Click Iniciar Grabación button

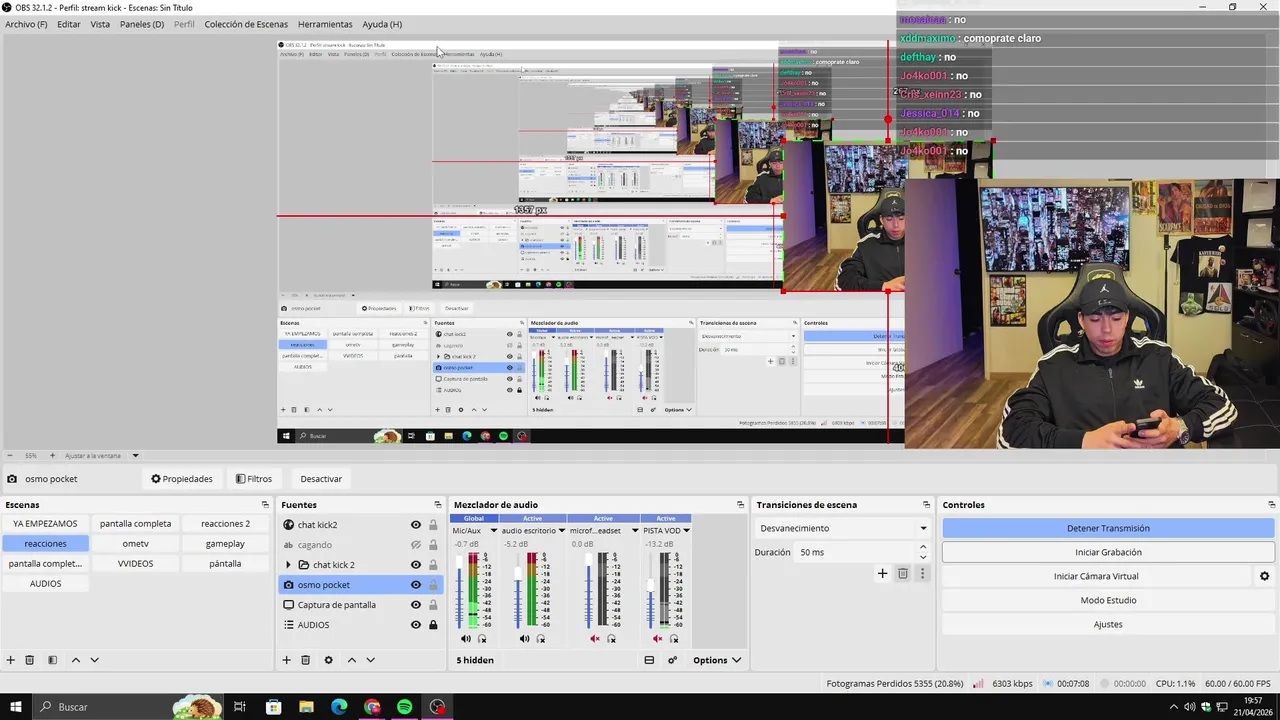pos(1108,552)
